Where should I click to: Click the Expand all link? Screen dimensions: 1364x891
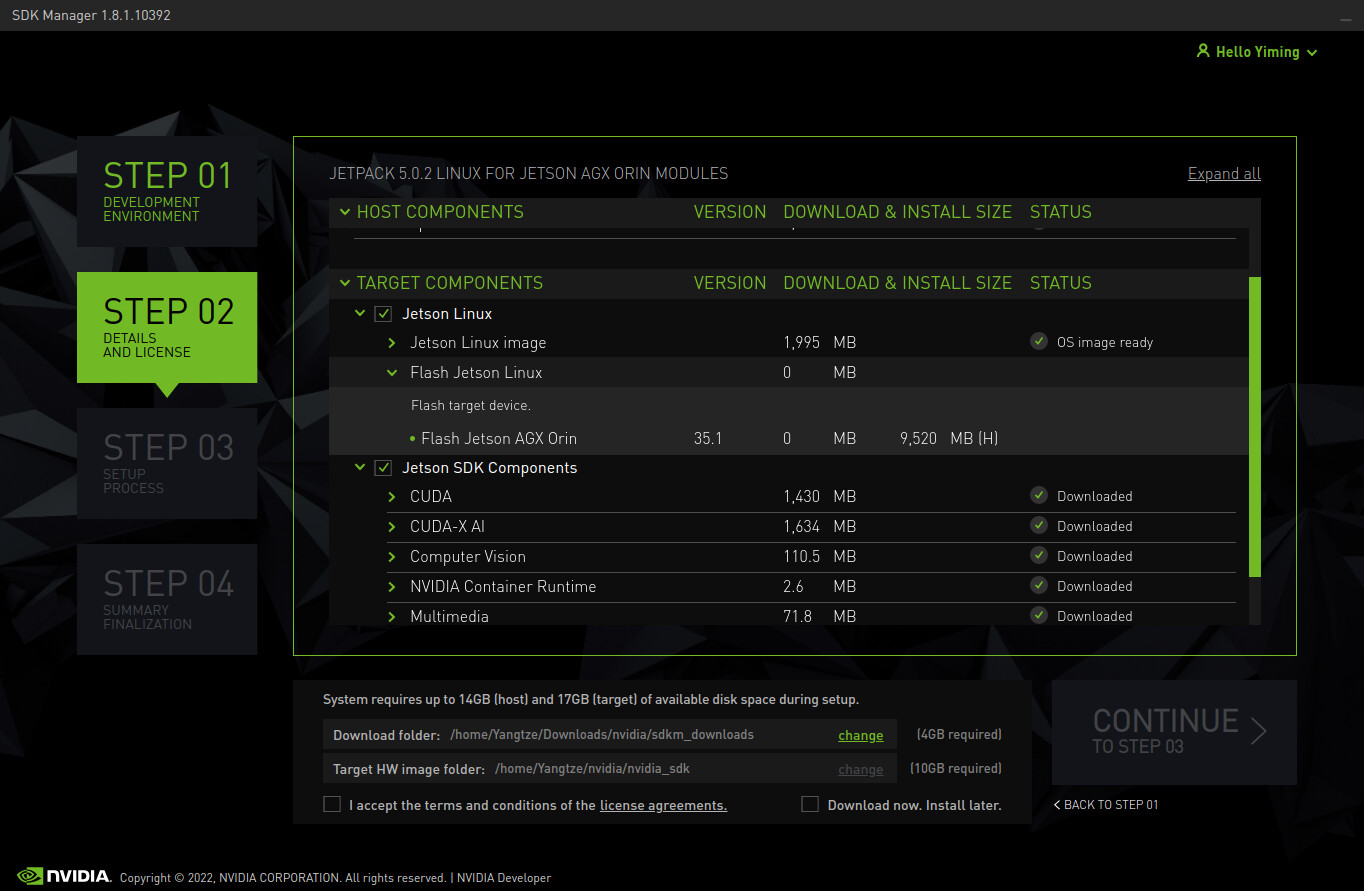[x=1224, y=173]
